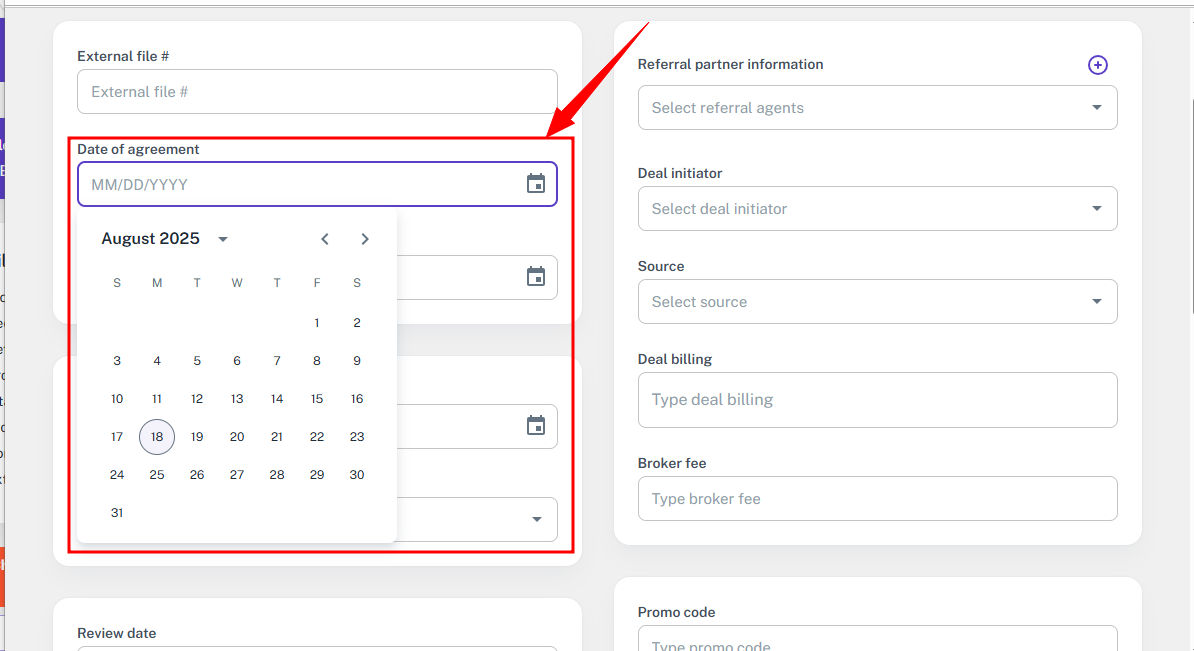Click the External file # input field
Image resolution: width=1194 pixels, height=651 pixels.
pos(317,92)
